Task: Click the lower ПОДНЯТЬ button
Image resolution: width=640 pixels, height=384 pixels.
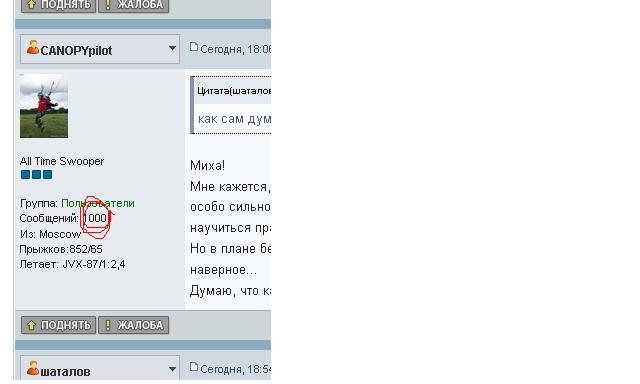Action: click(58, 325)
